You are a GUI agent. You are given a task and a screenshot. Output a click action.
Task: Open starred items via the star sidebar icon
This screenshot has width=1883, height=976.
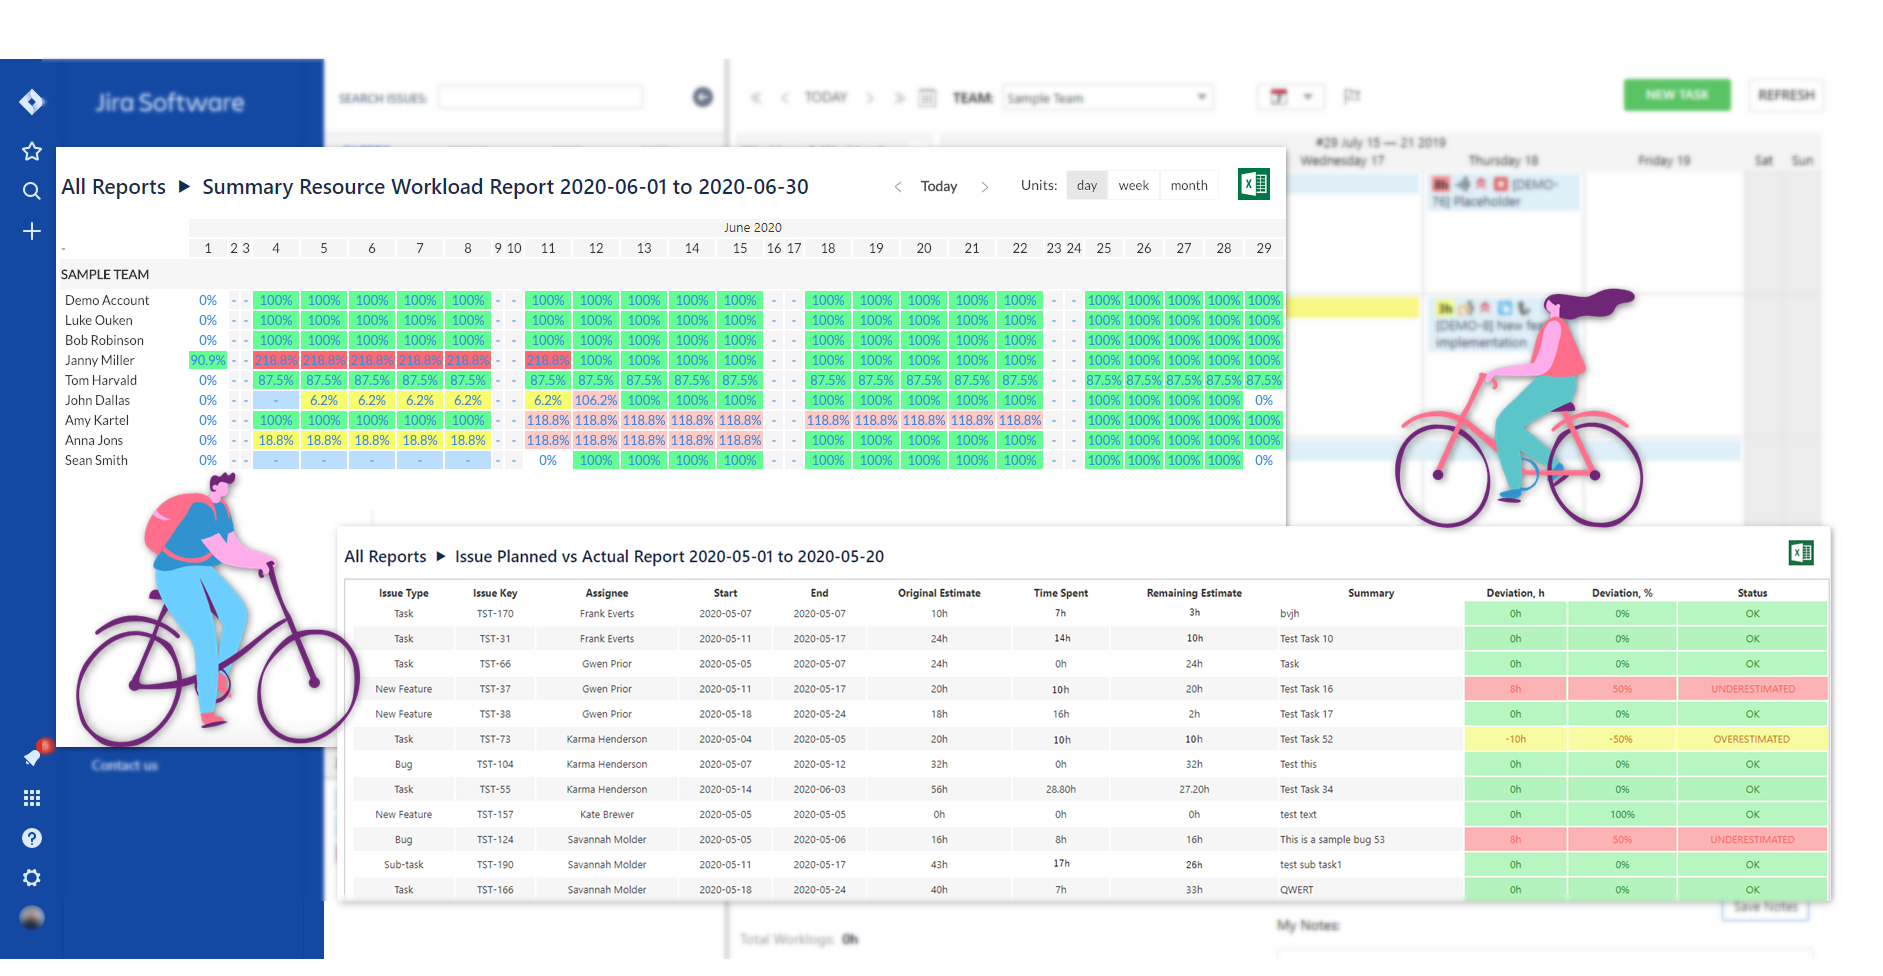[x=32, y=151]
